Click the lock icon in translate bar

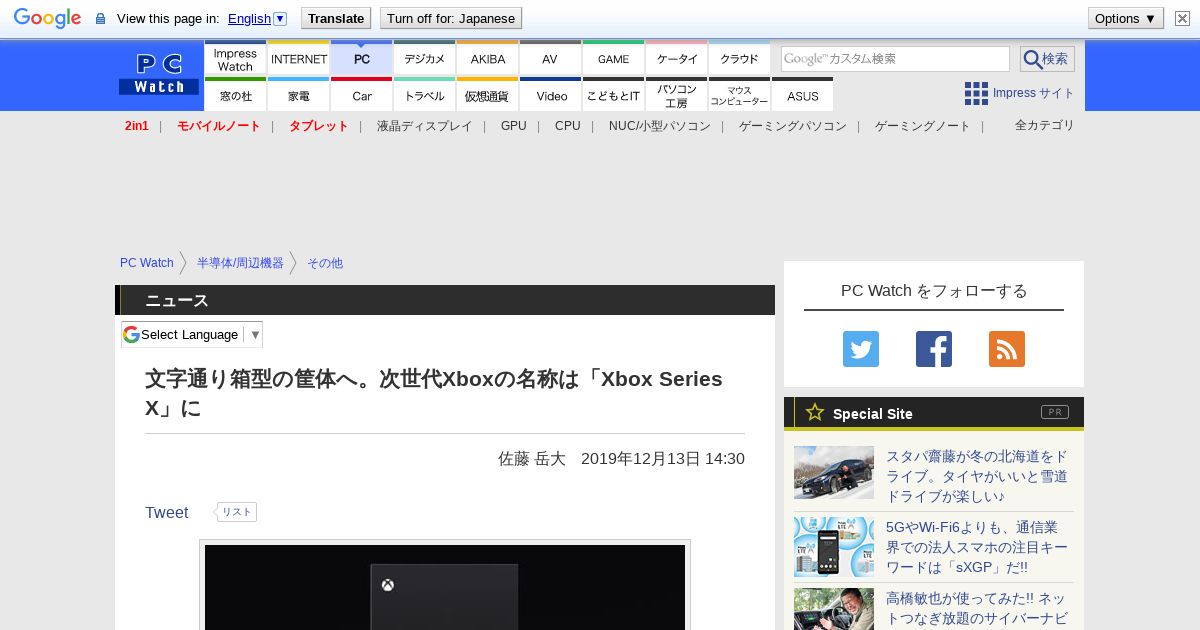(x=100, y=19)
